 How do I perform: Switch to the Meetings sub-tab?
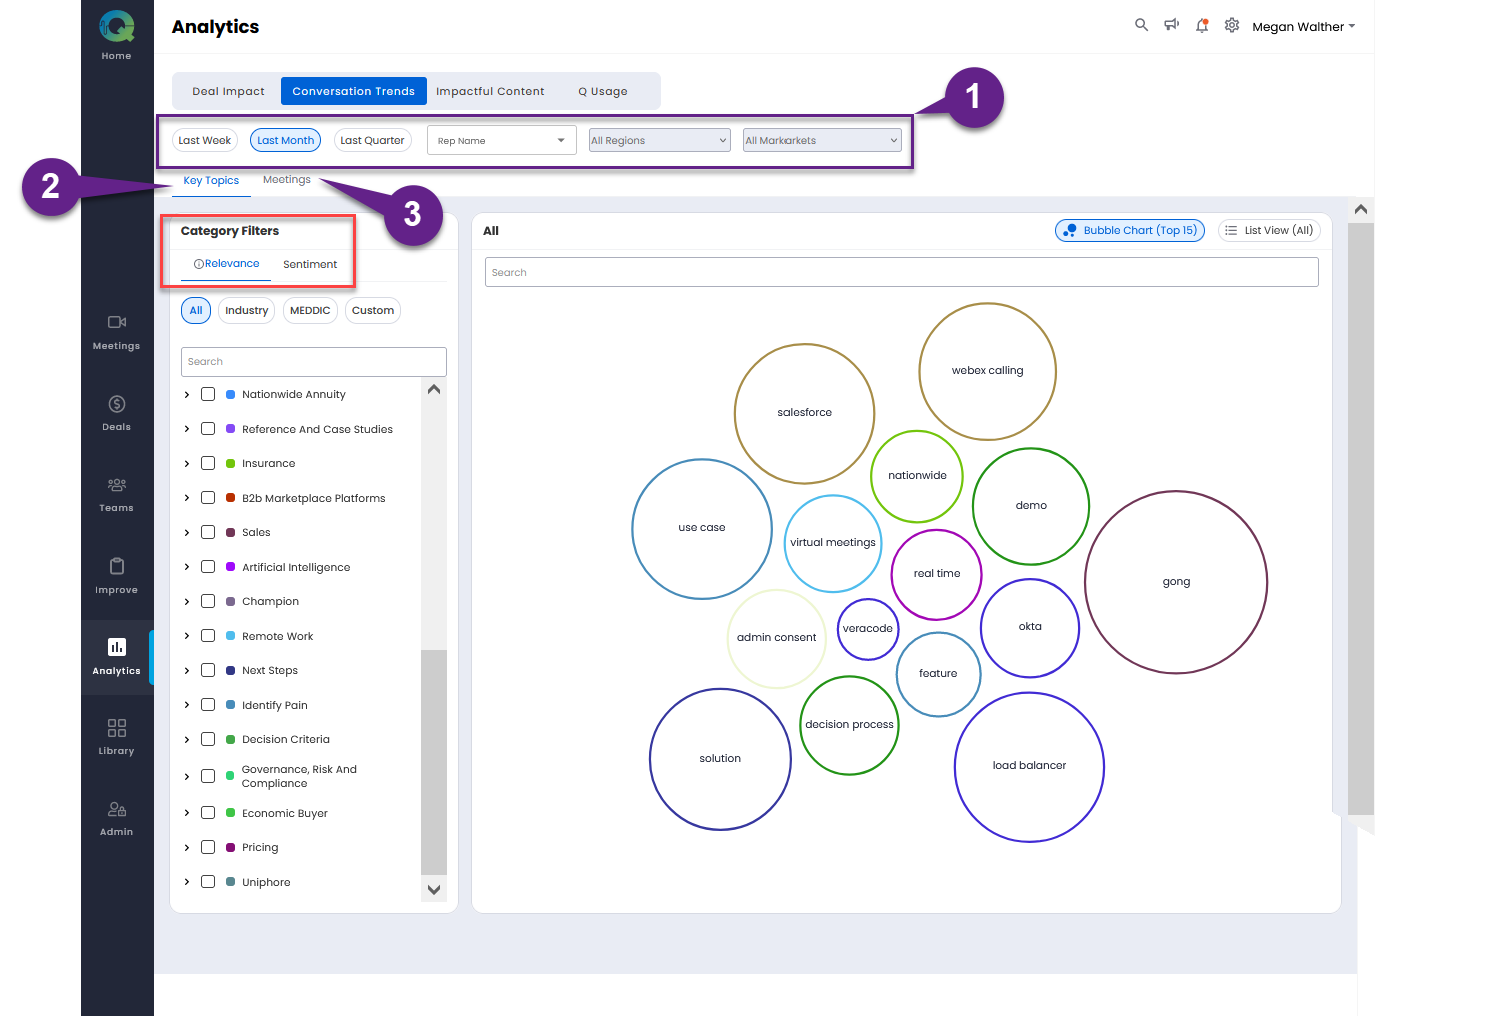[287, 180]
